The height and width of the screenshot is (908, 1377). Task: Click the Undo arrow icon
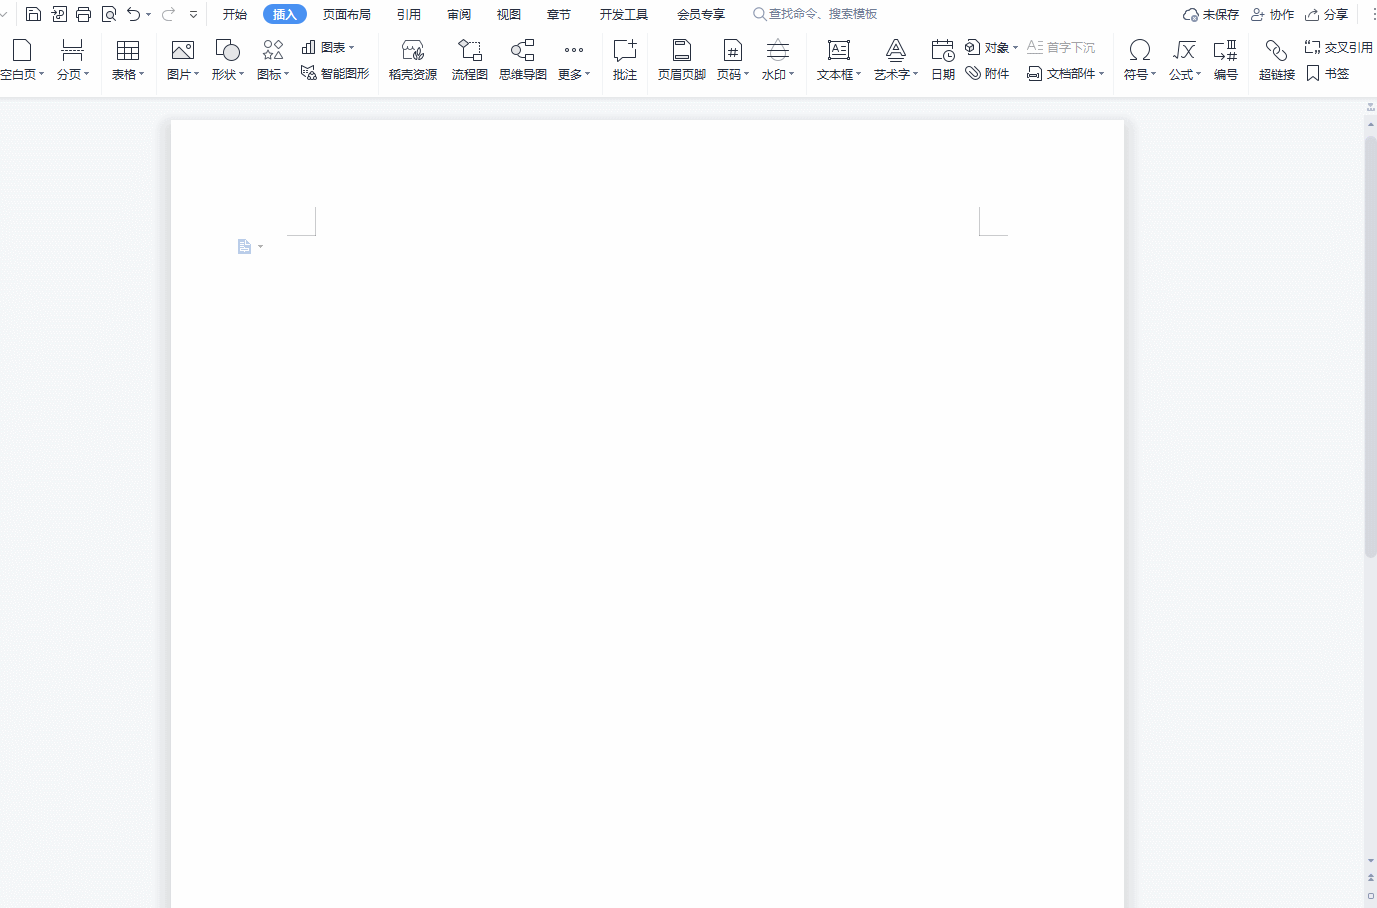click(133, 14)
